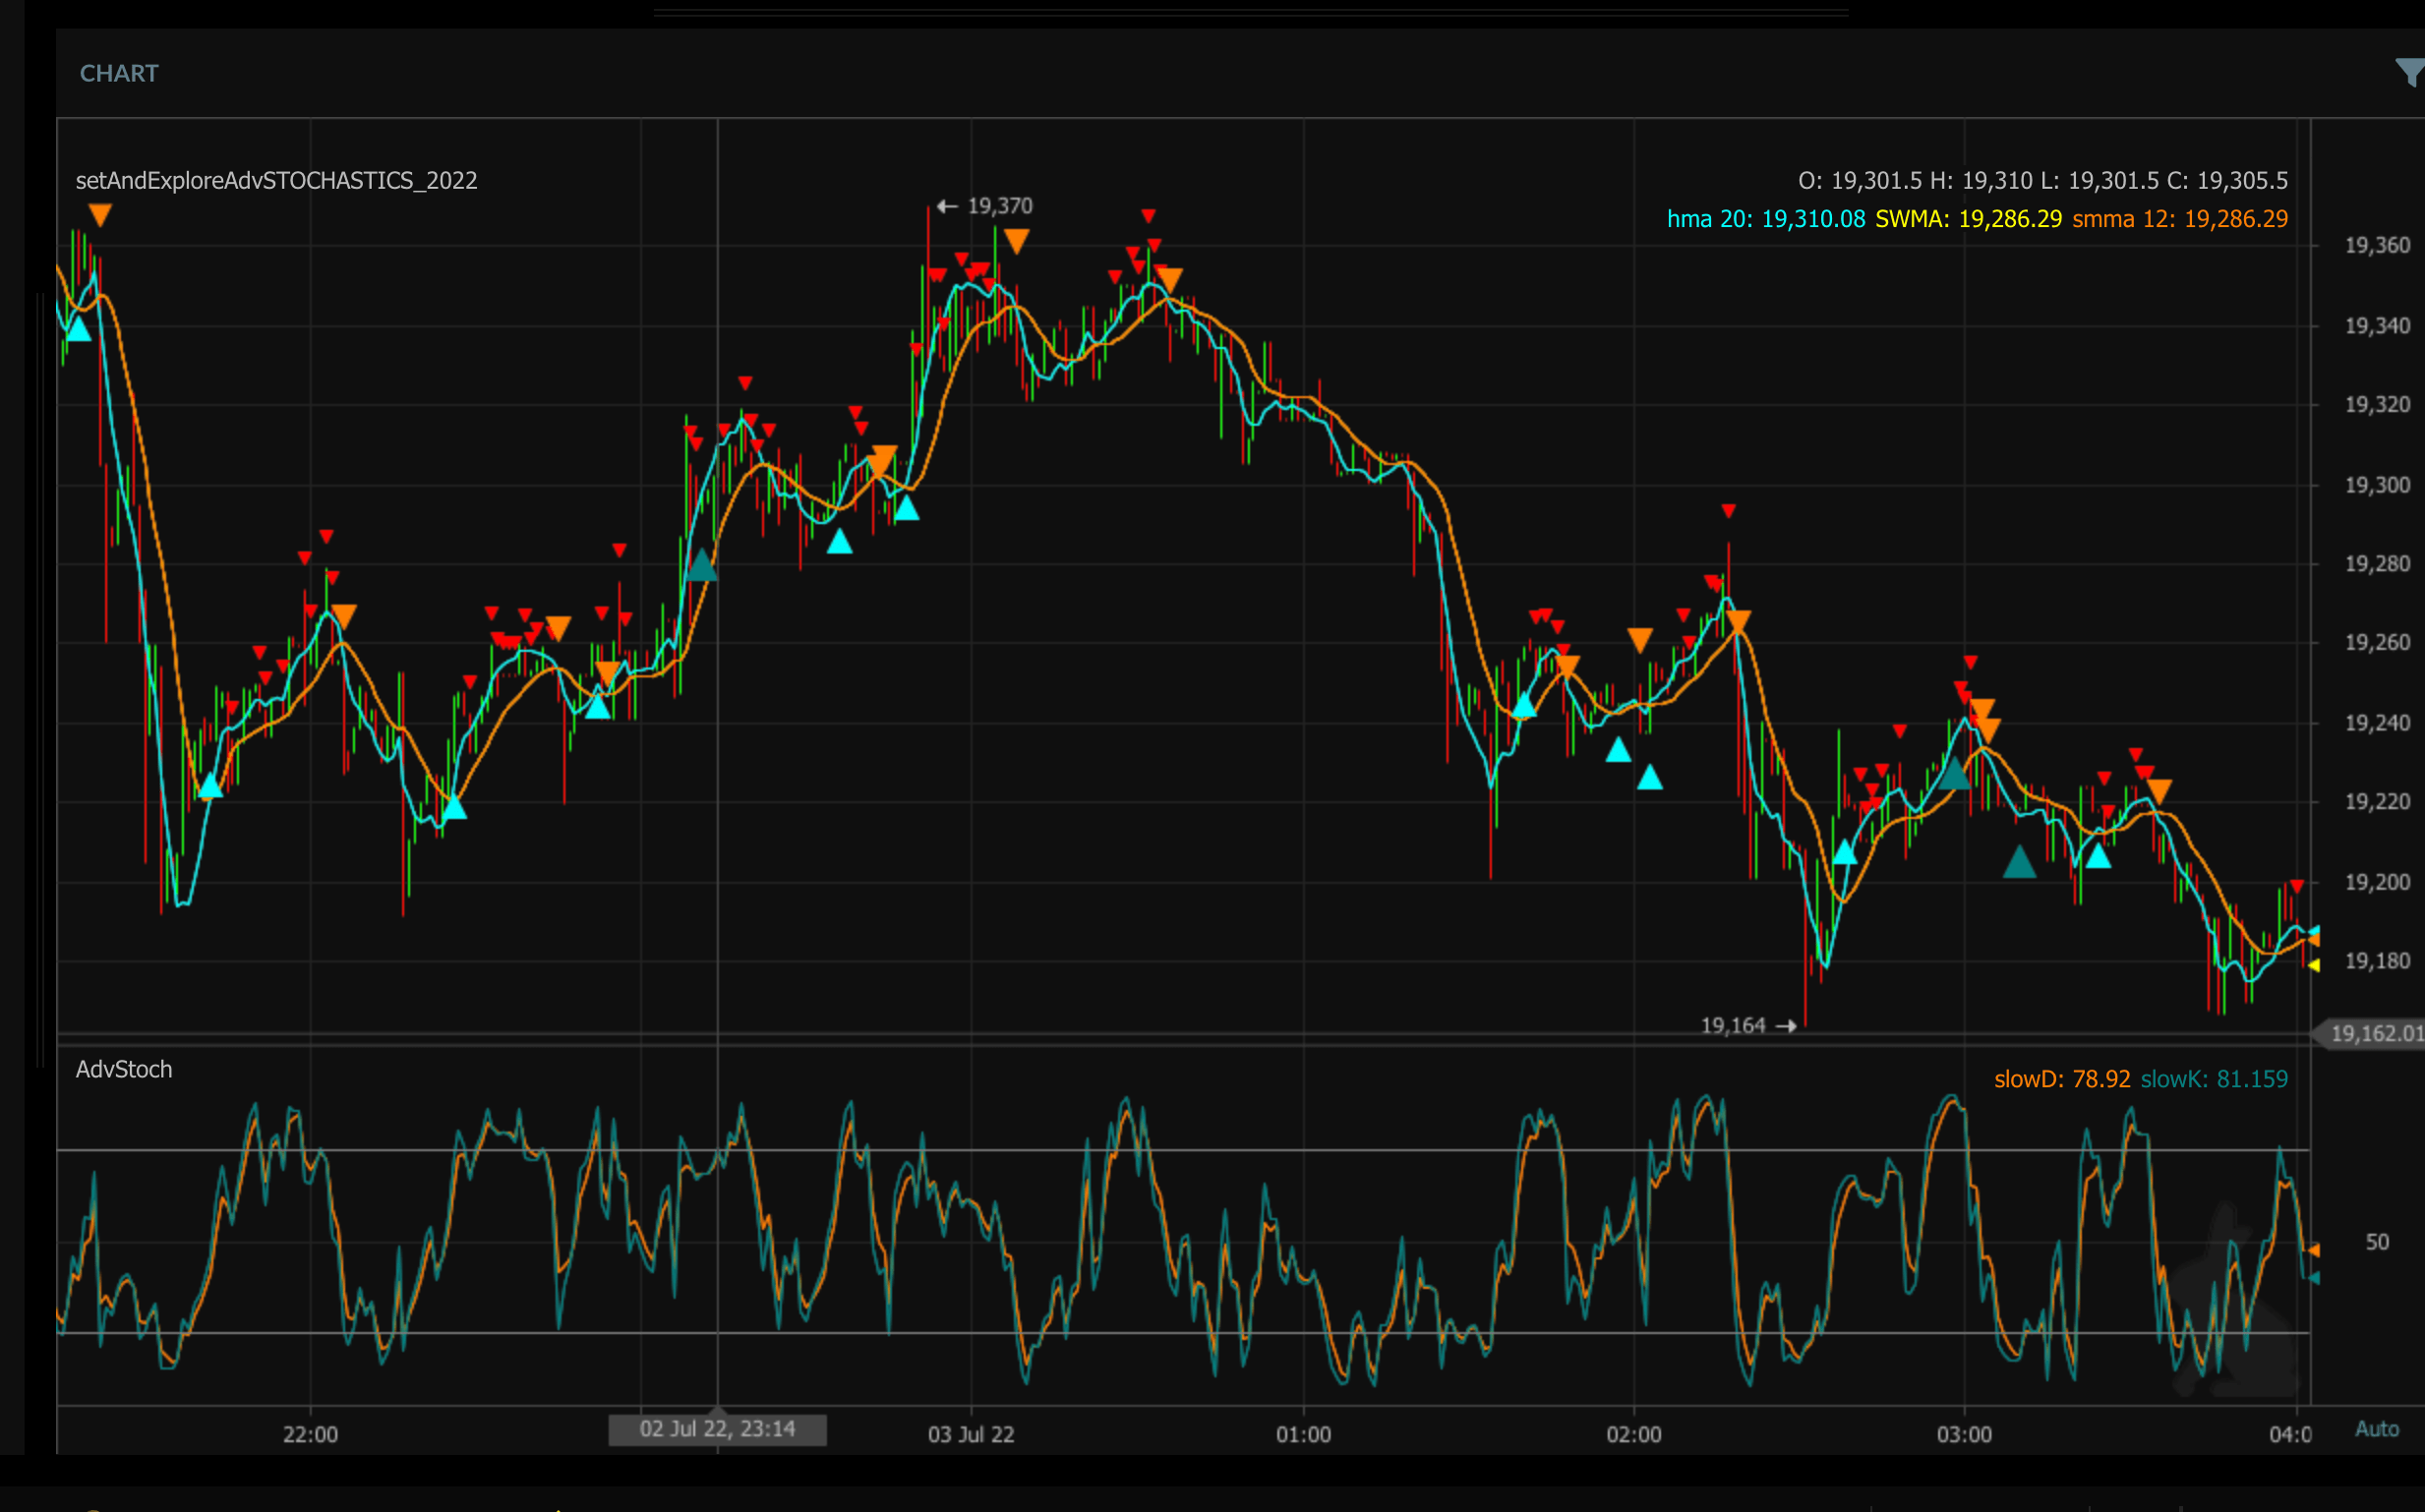The image size is (2425, 1512).
Task: Click the SWMA legend value
Action: 1968,218
